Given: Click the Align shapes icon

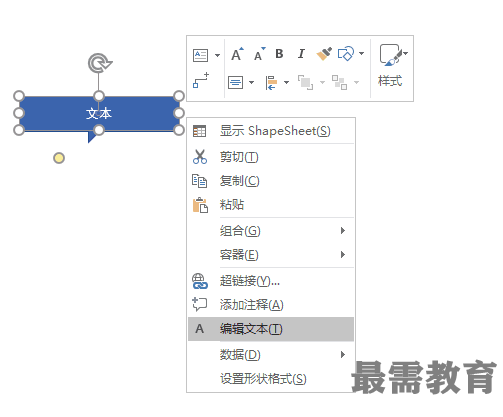Looking at the screenshot, I should click(x=271, y=82).
